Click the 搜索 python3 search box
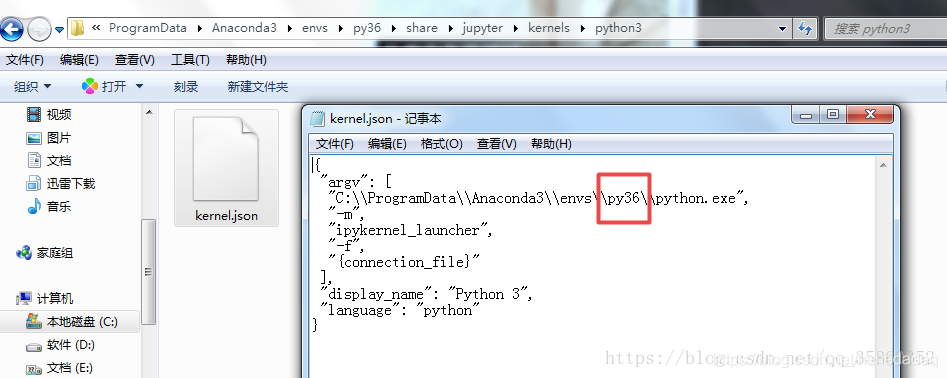The width and height of the screenshot is (947, 378). click(x=885, y=28)
